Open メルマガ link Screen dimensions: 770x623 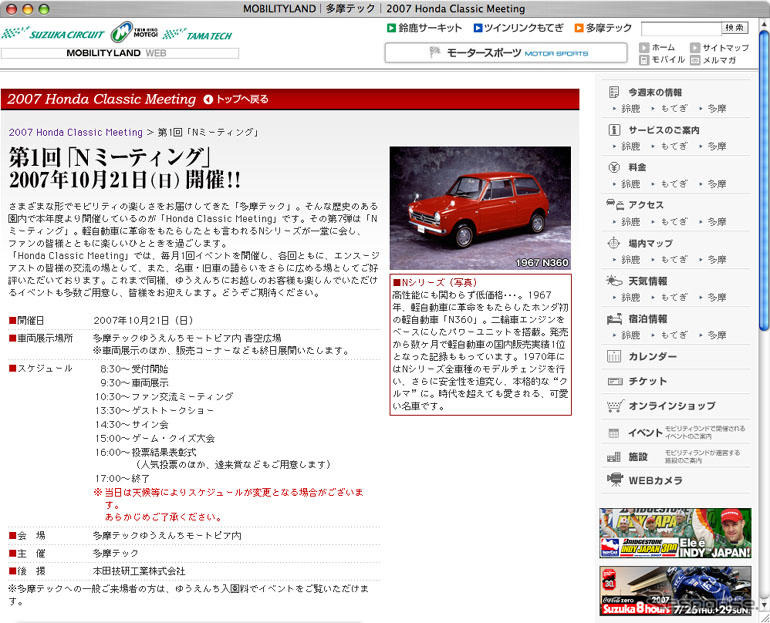(x=713, y=60)
